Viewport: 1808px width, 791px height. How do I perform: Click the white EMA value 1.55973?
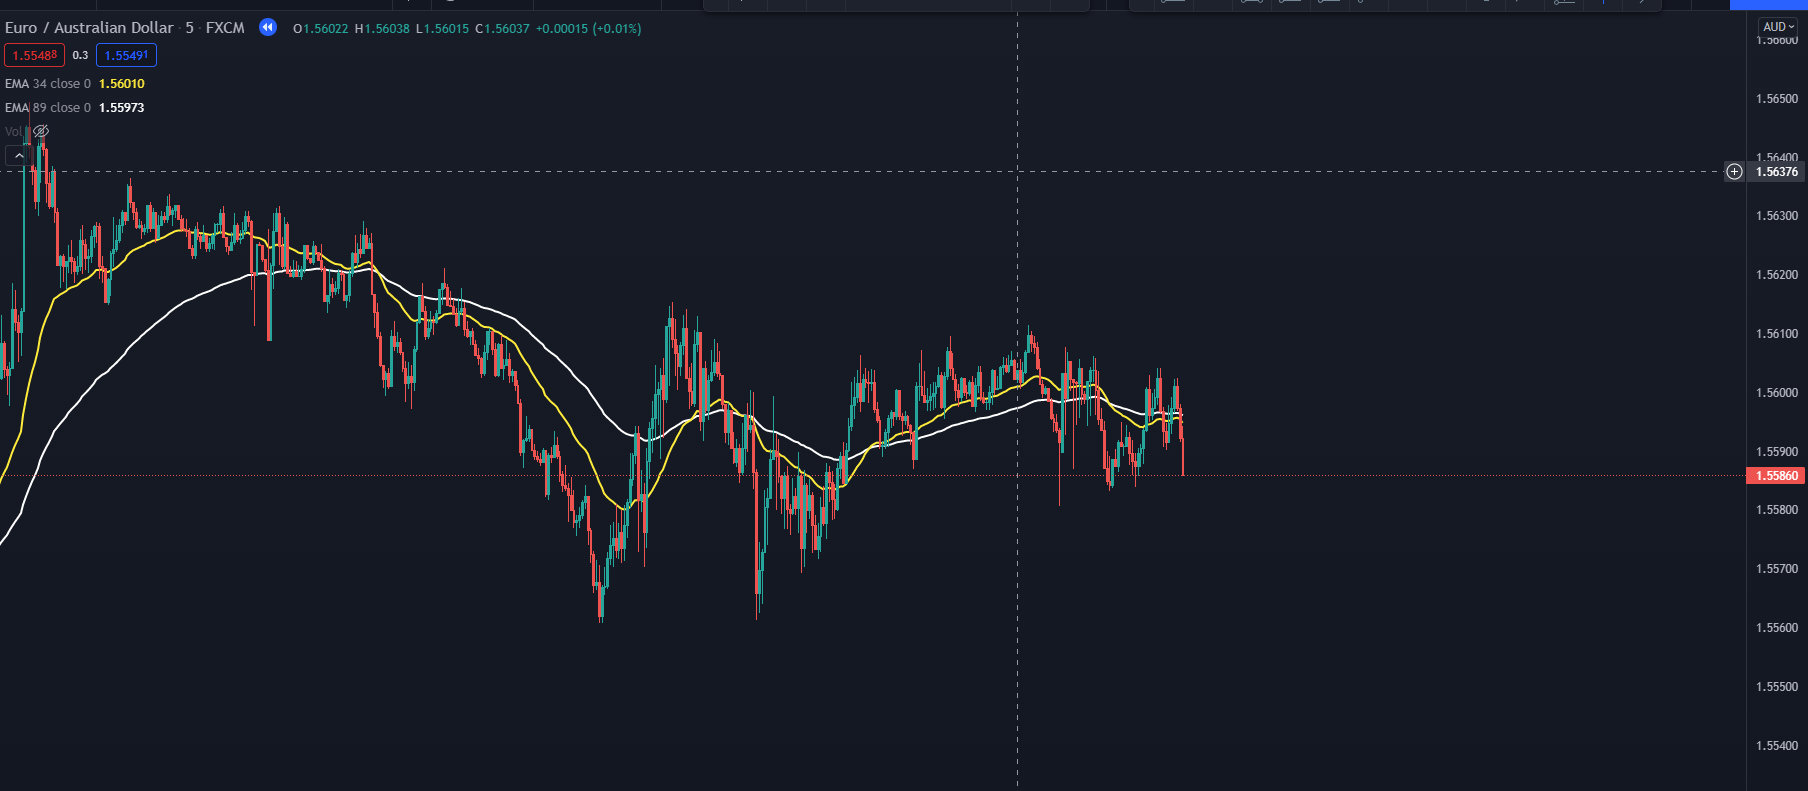pos(122,108)
